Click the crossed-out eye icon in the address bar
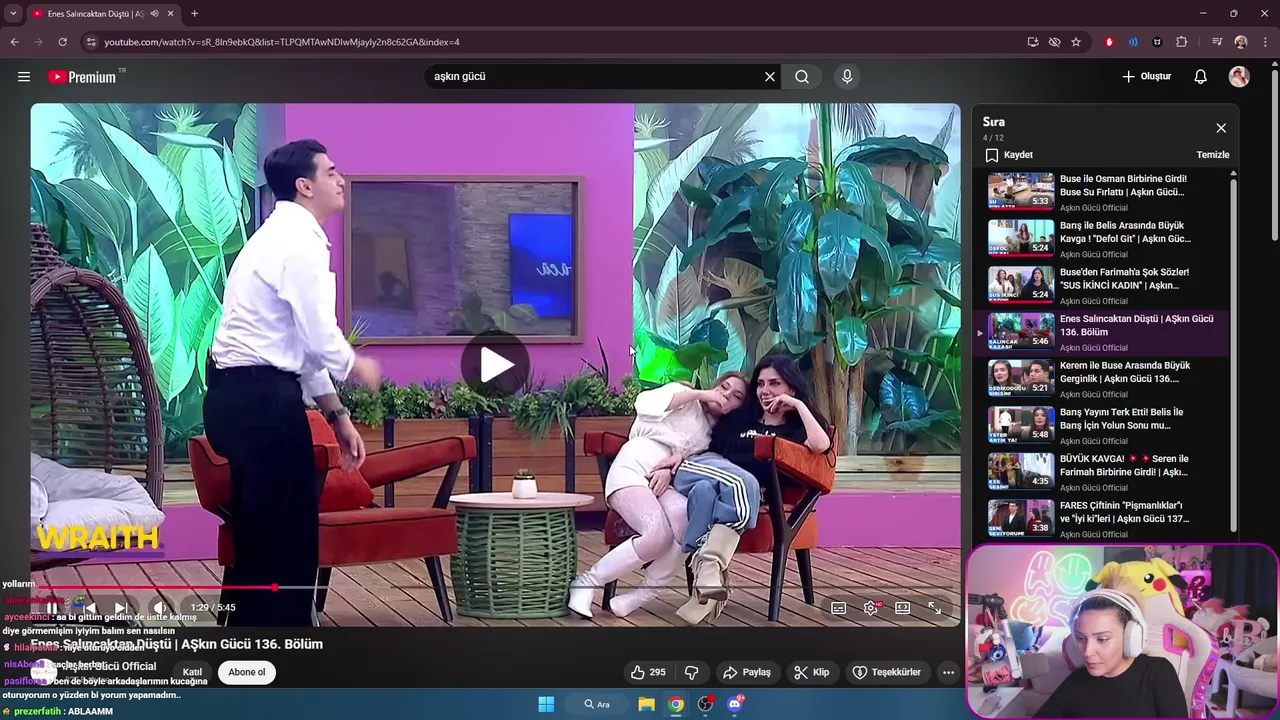Viewport: 1280px width, 720px height. point(1054,42)
